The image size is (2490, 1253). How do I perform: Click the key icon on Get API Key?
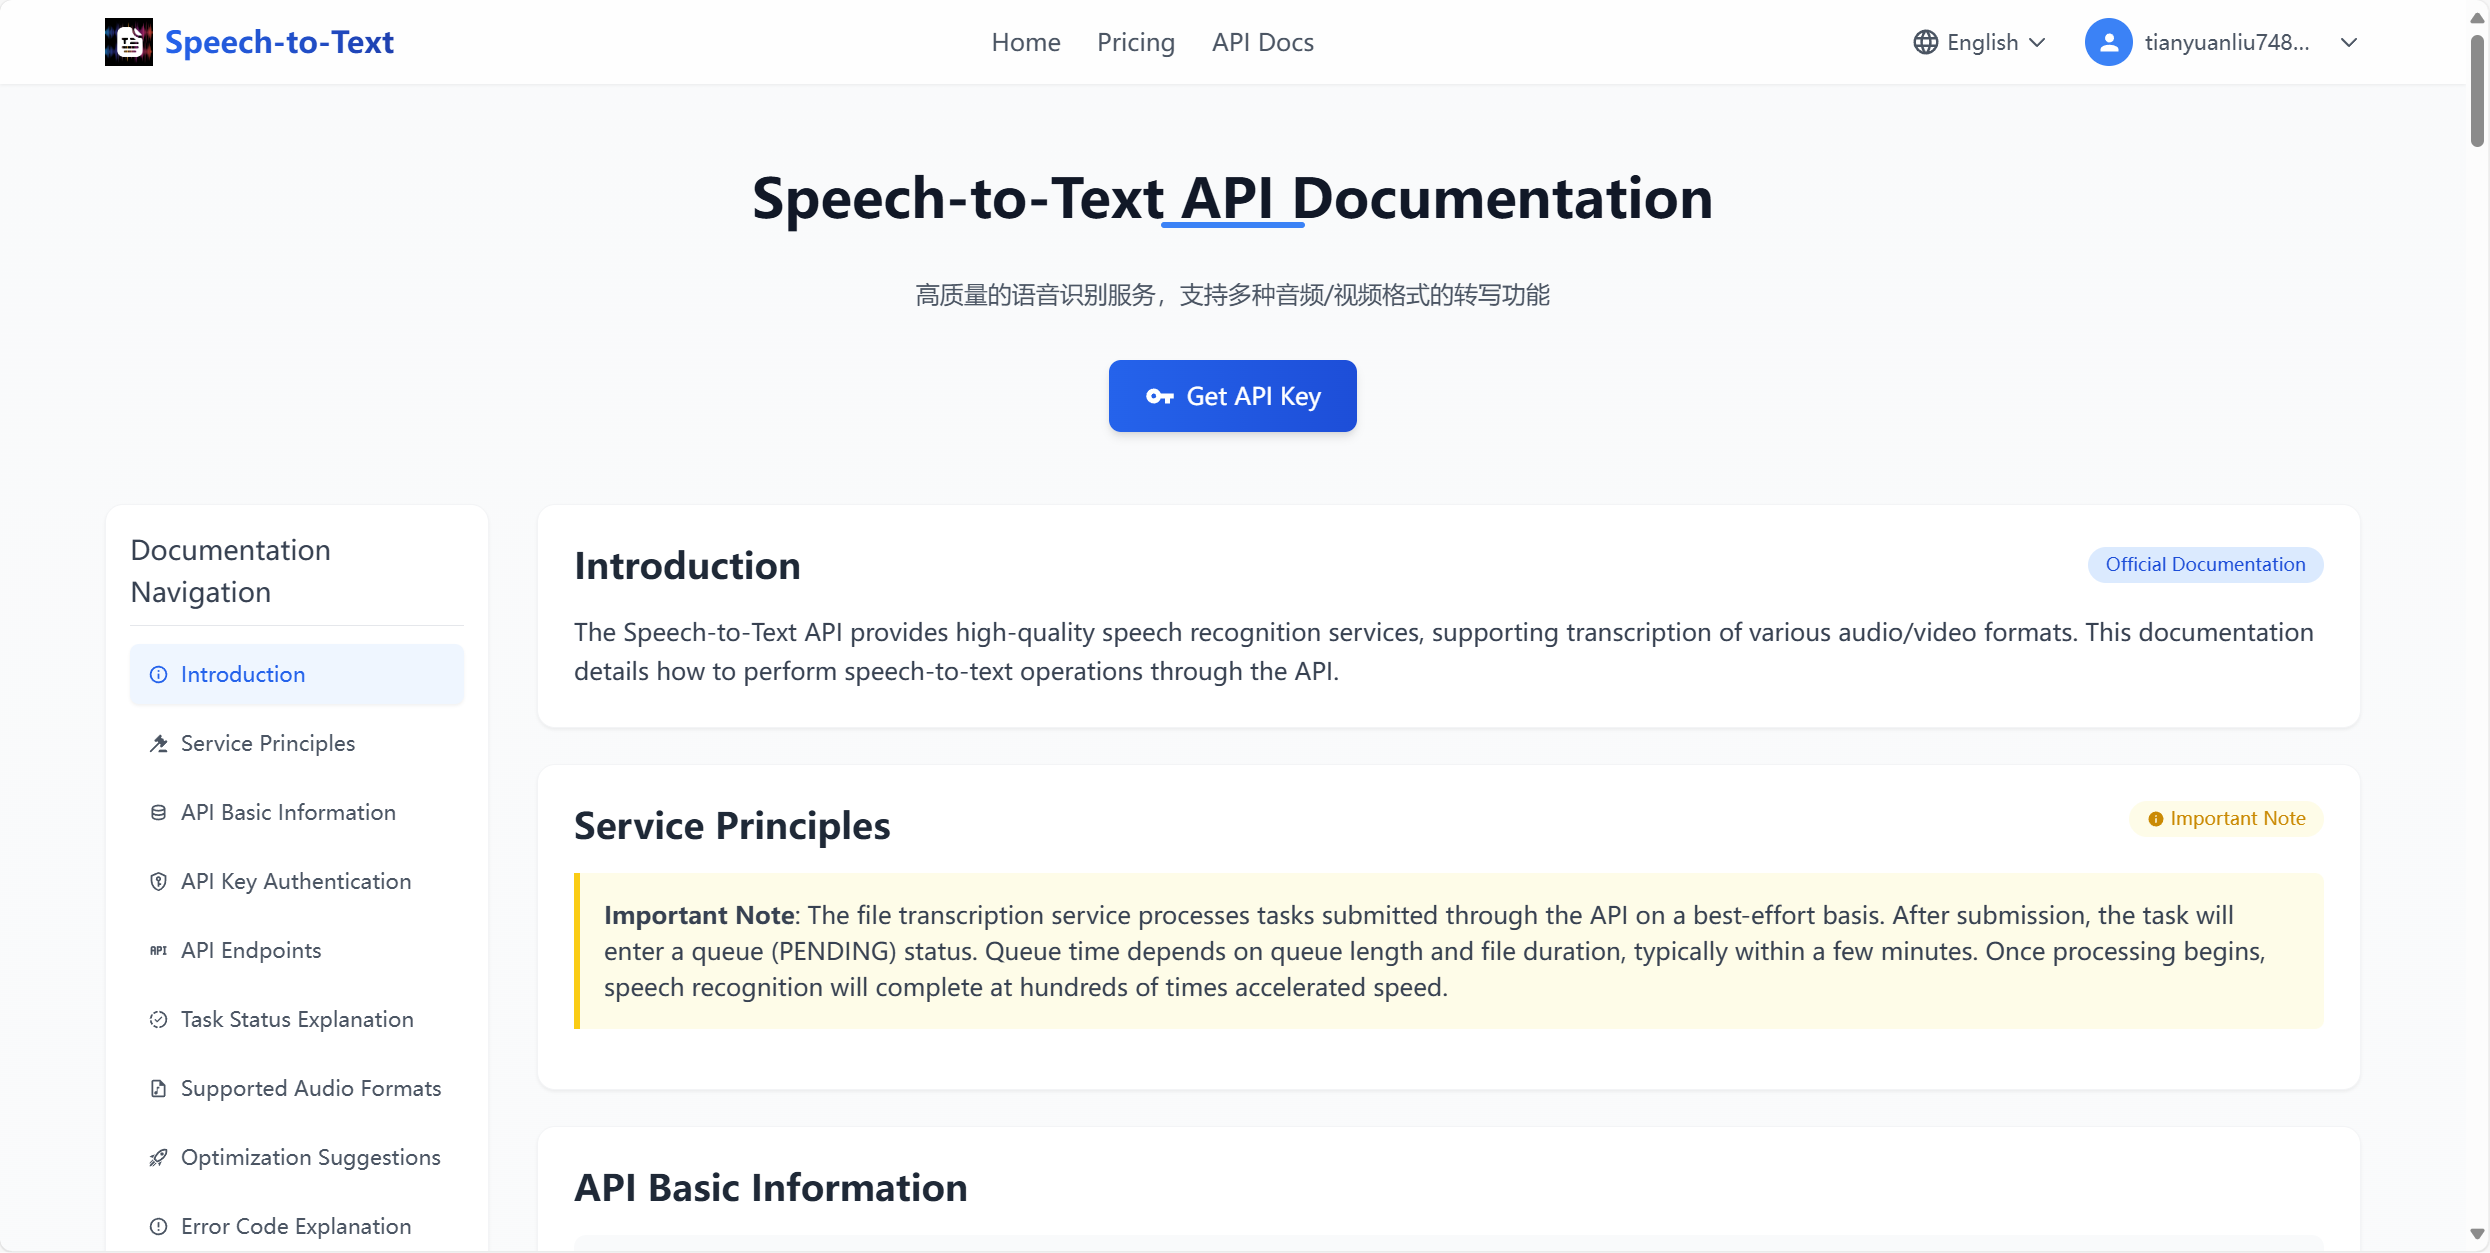(1160, 396)
